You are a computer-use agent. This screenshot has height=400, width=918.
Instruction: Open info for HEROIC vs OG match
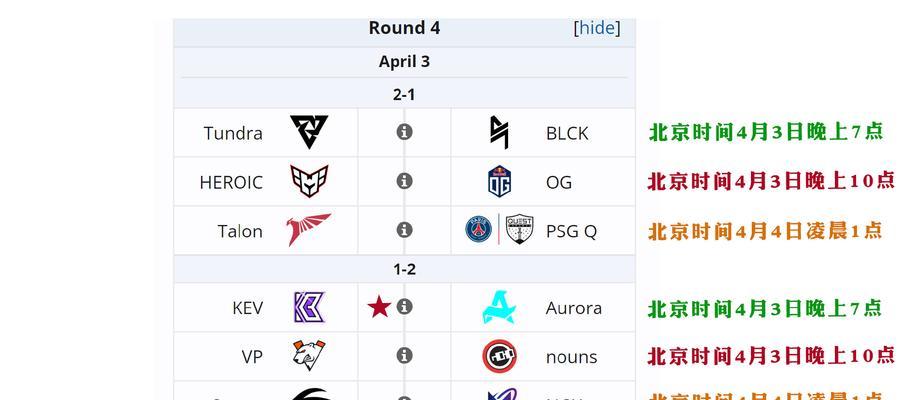(x=404, y=181)
